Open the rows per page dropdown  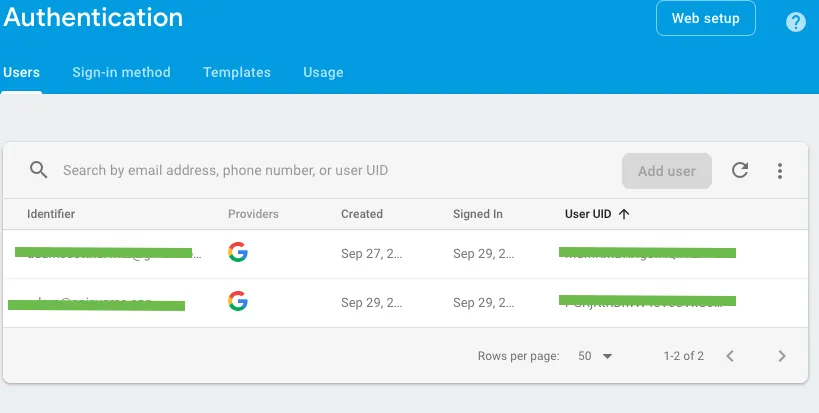click(595, 356)
